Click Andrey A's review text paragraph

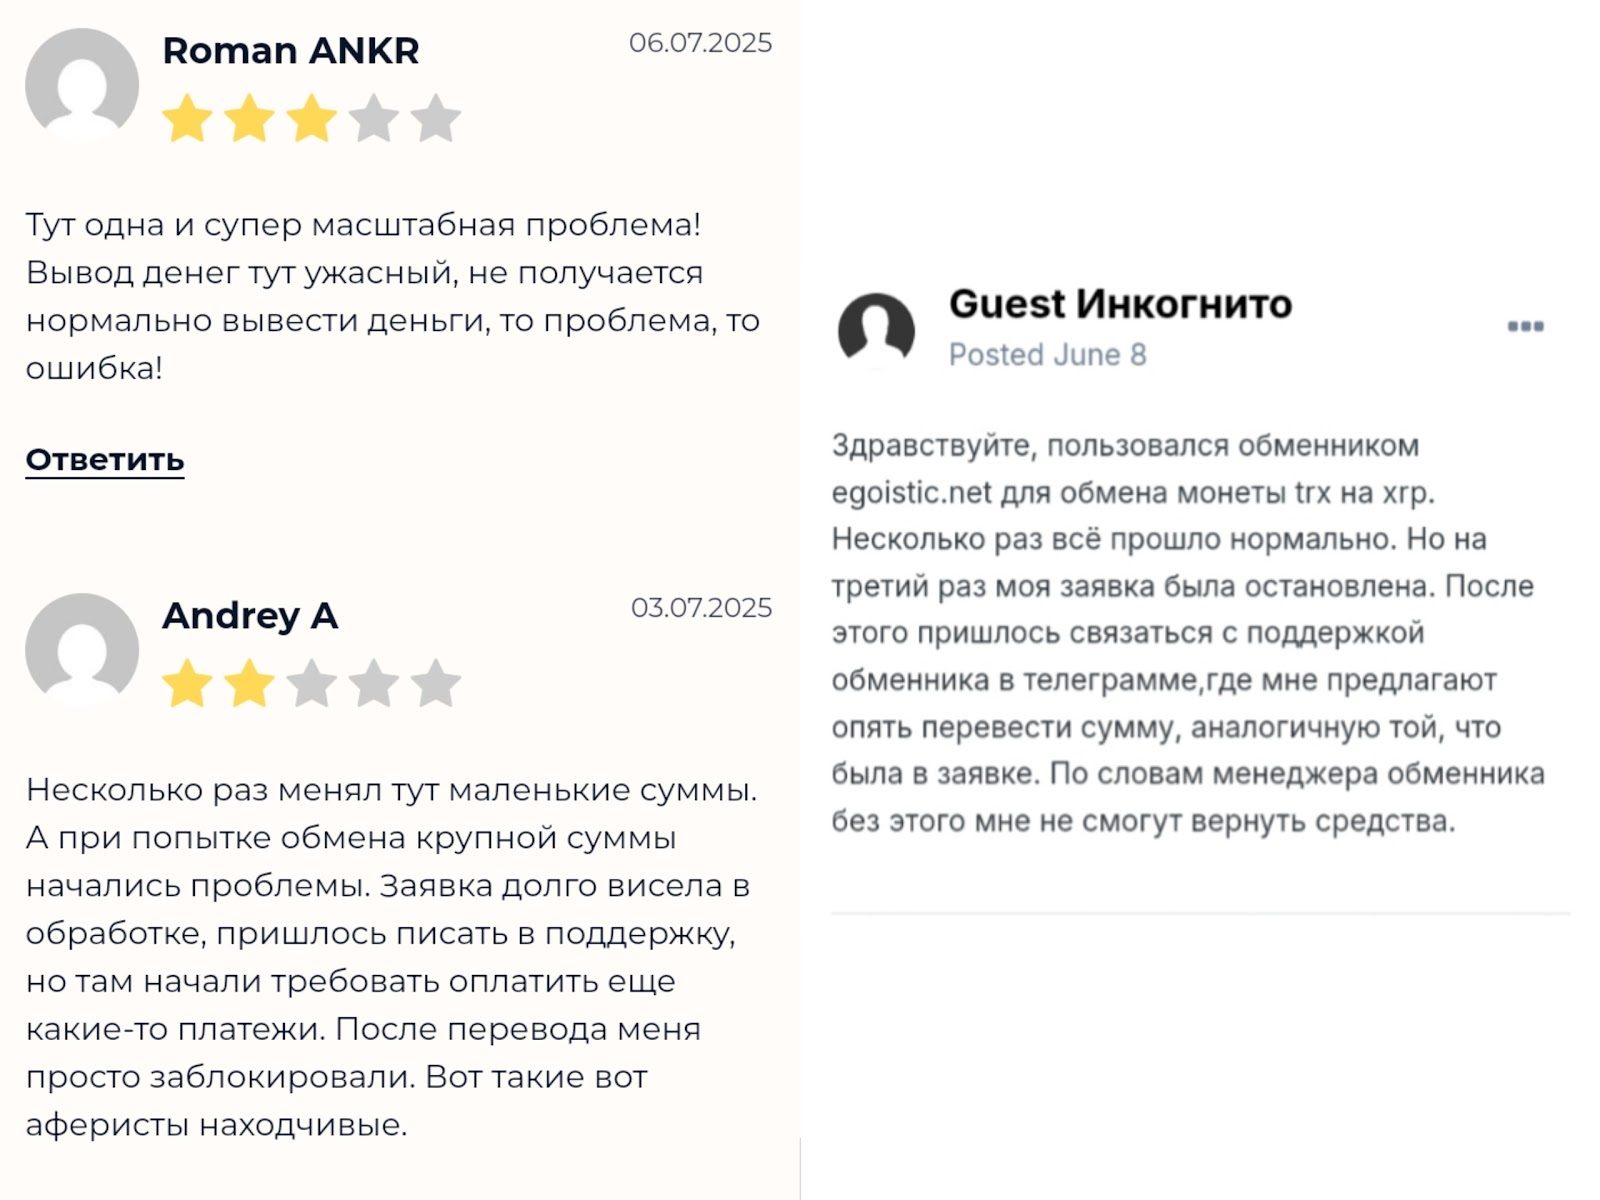tap(392, 957)
